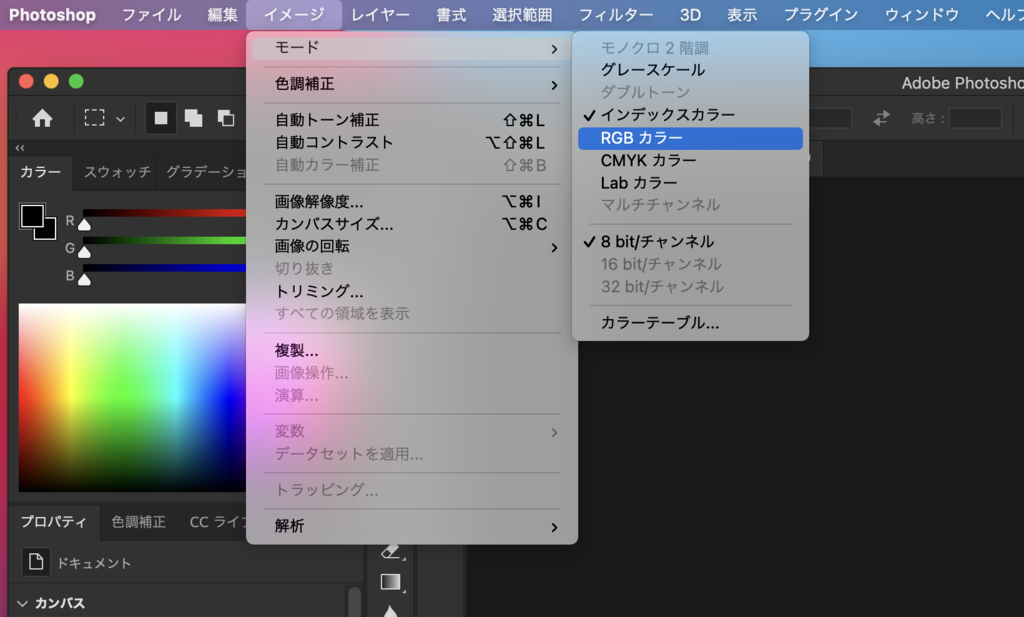This screenshot has width=1024, height=617.
Task: Open カンバスサイズ... dialog
Action: 411,224
